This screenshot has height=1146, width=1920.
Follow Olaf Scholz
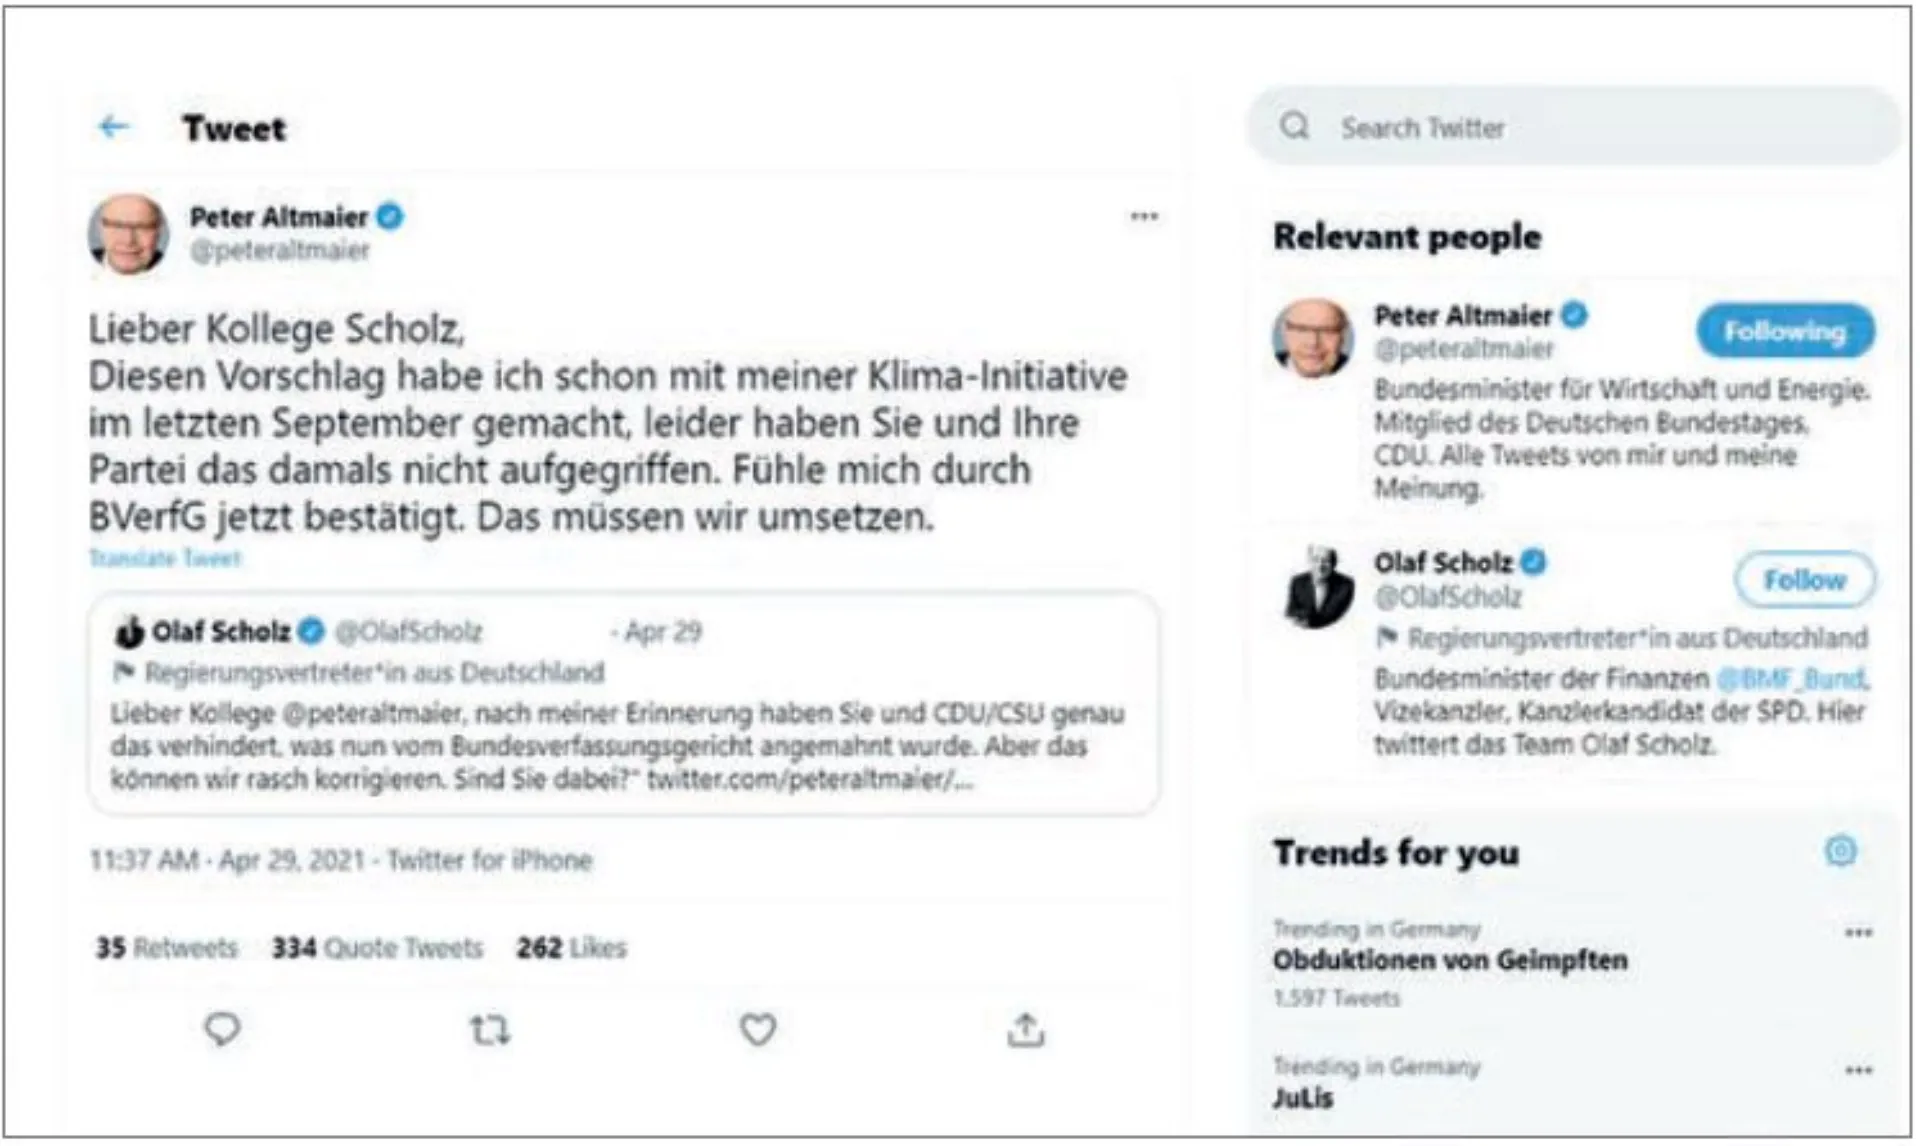1805,579
